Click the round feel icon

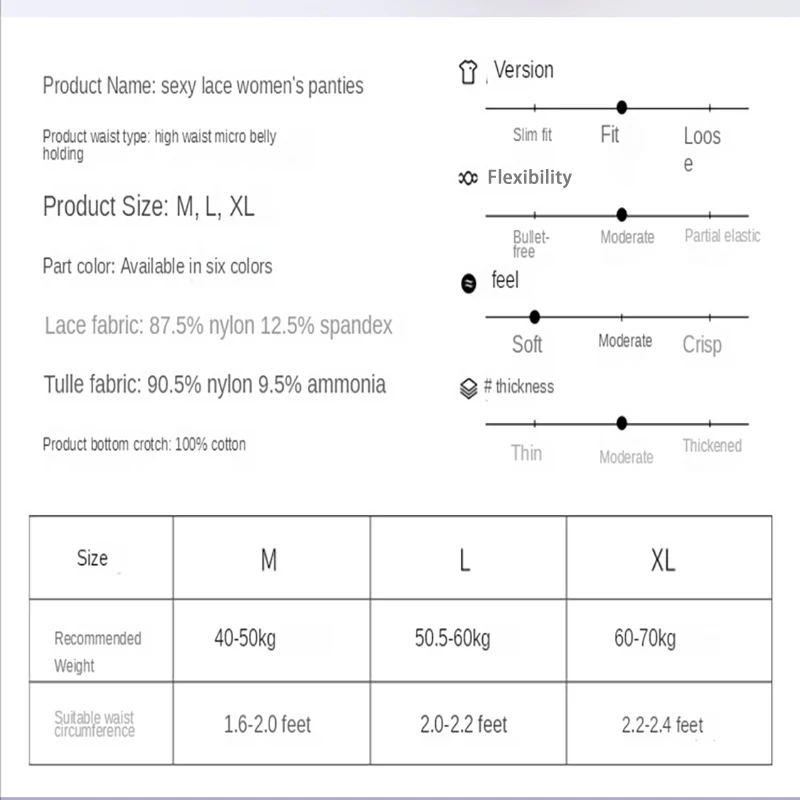[x=467, y=284]
